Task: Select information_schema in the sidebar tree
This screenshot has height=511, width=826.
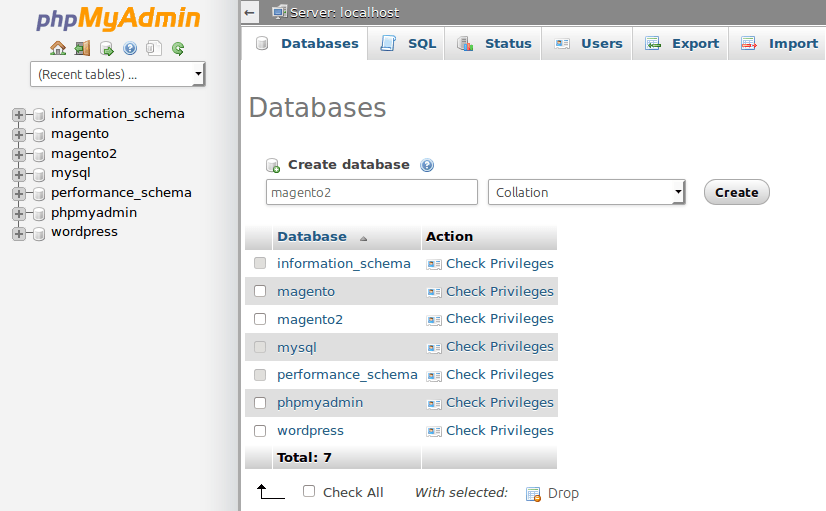Action: 117,114
